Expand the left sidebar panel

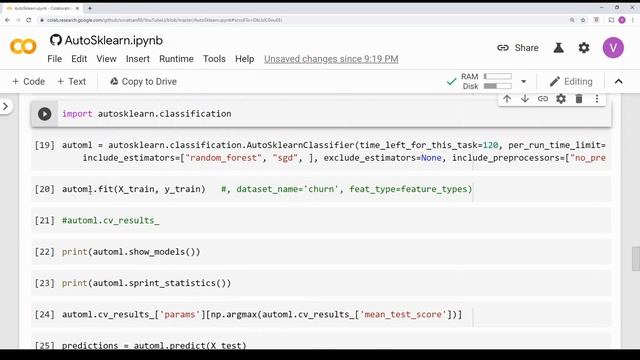[6, 107]
